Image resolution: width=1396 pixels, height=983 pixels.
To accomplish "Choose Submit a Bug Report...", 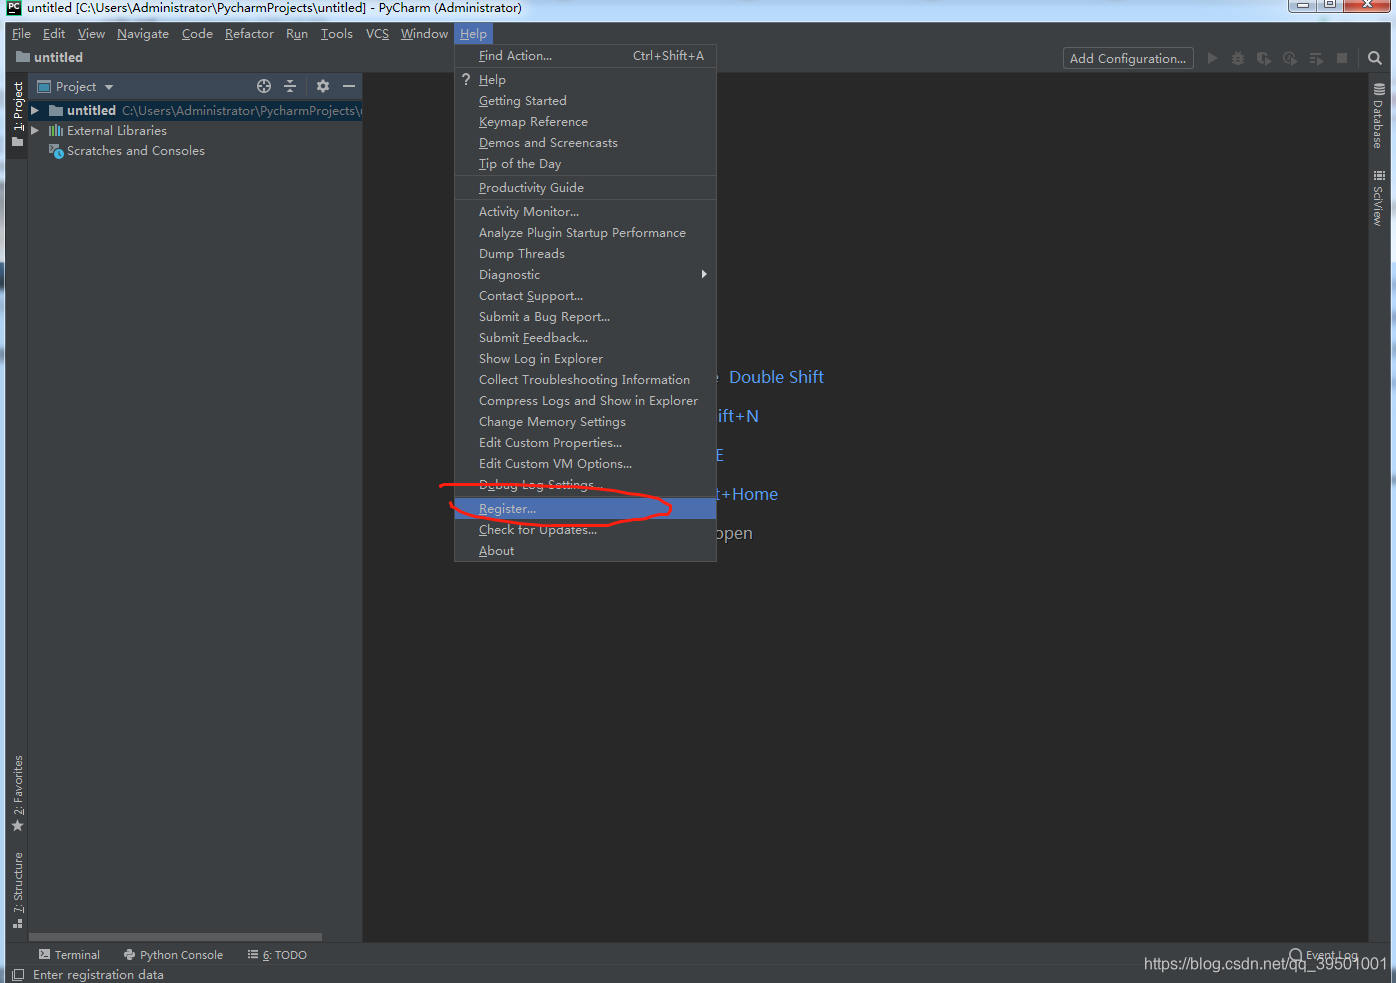I will point(585,317).
